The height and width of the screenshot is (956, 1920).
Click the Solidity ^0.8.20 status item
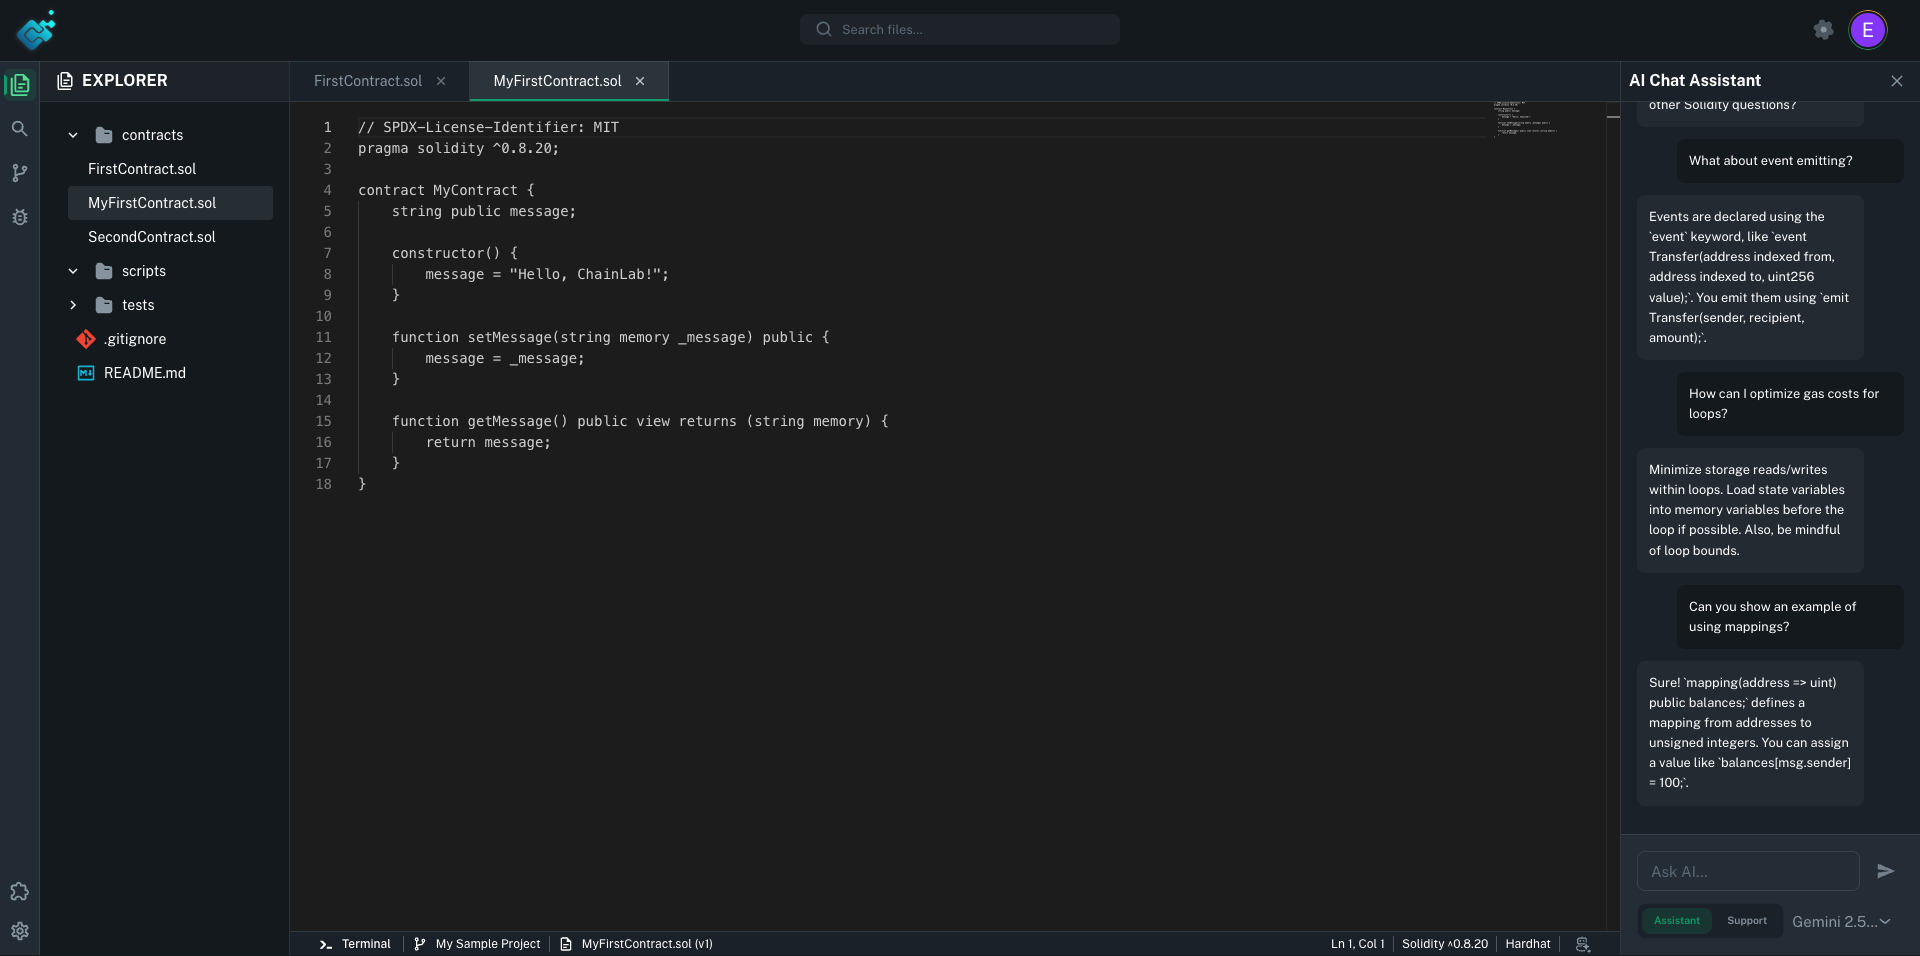coord(1444,944)
